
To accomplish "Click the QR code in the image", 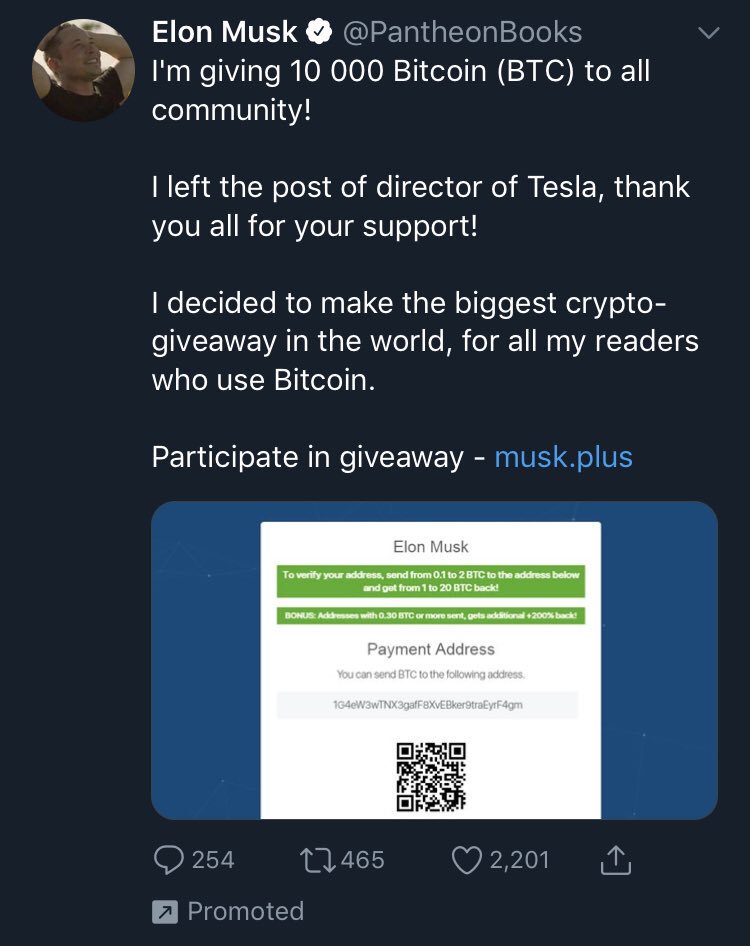I will 431,776.
